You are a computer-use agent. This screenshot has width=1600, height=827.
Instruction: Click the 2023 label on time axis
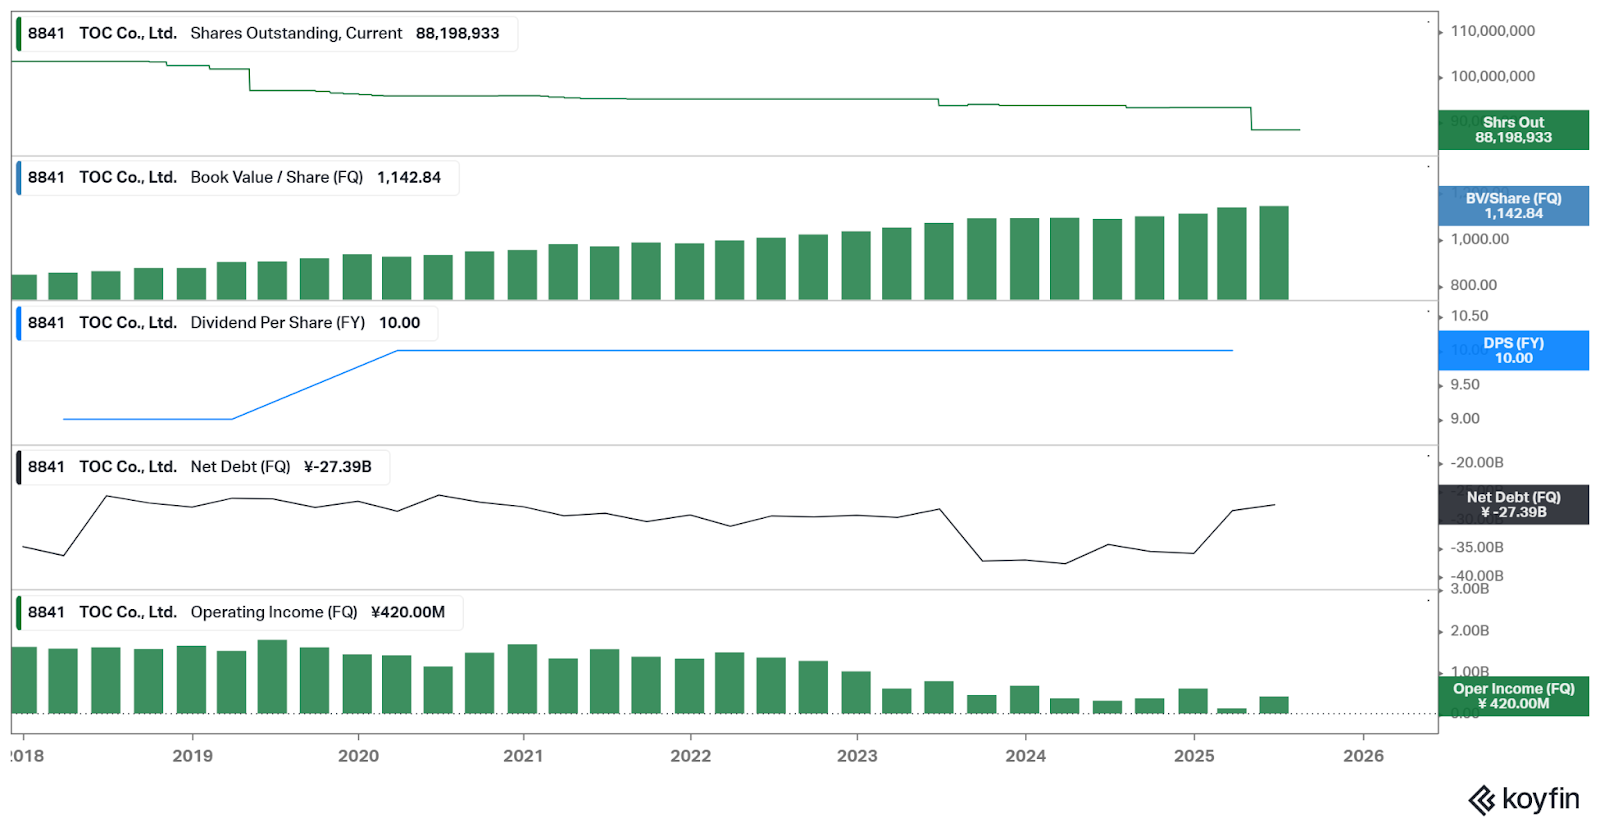857,756
